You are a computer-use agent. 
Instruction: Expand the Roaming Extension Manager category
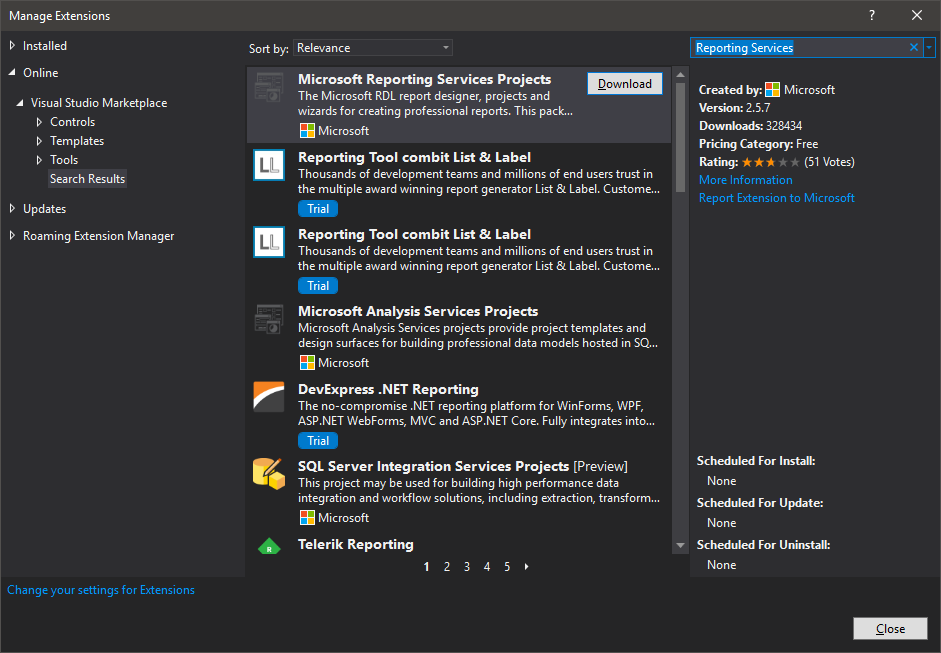pyautogui.click(x=12, y=236)
